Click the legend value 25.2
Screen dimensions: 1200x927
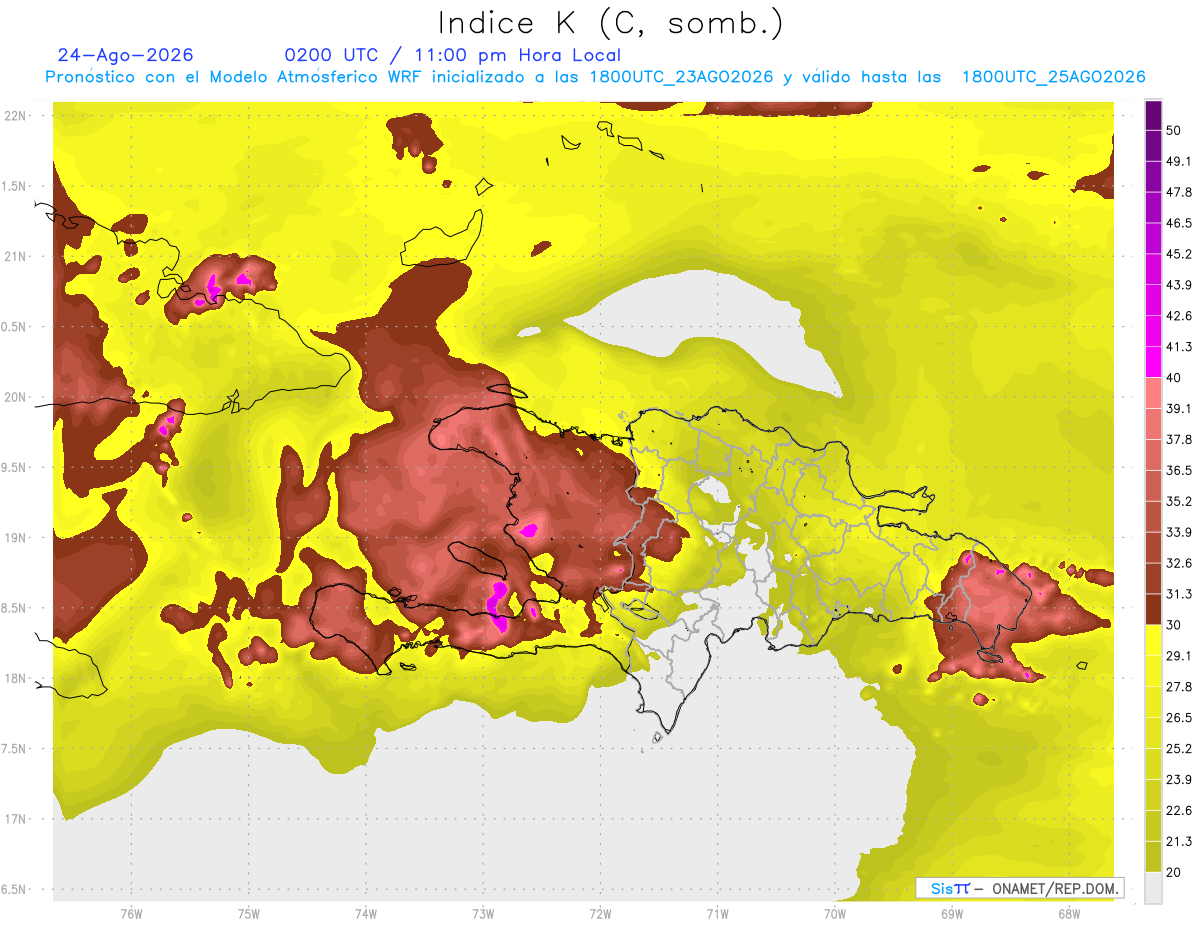pos(1180,749)
